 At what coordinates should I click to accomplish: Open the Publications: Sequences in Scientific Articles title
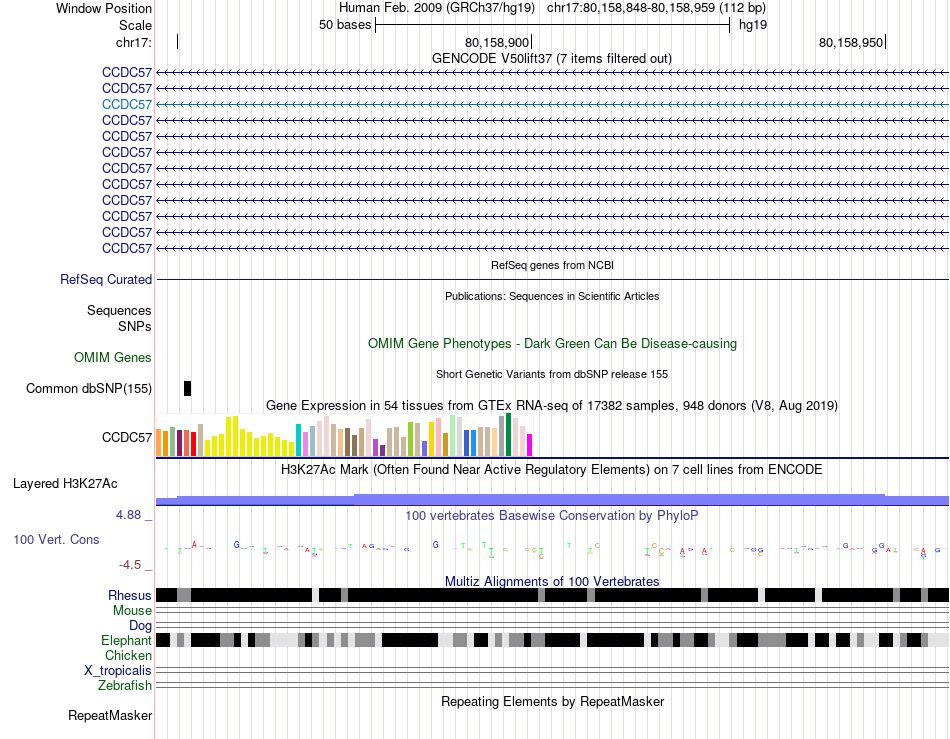[552, 296]
